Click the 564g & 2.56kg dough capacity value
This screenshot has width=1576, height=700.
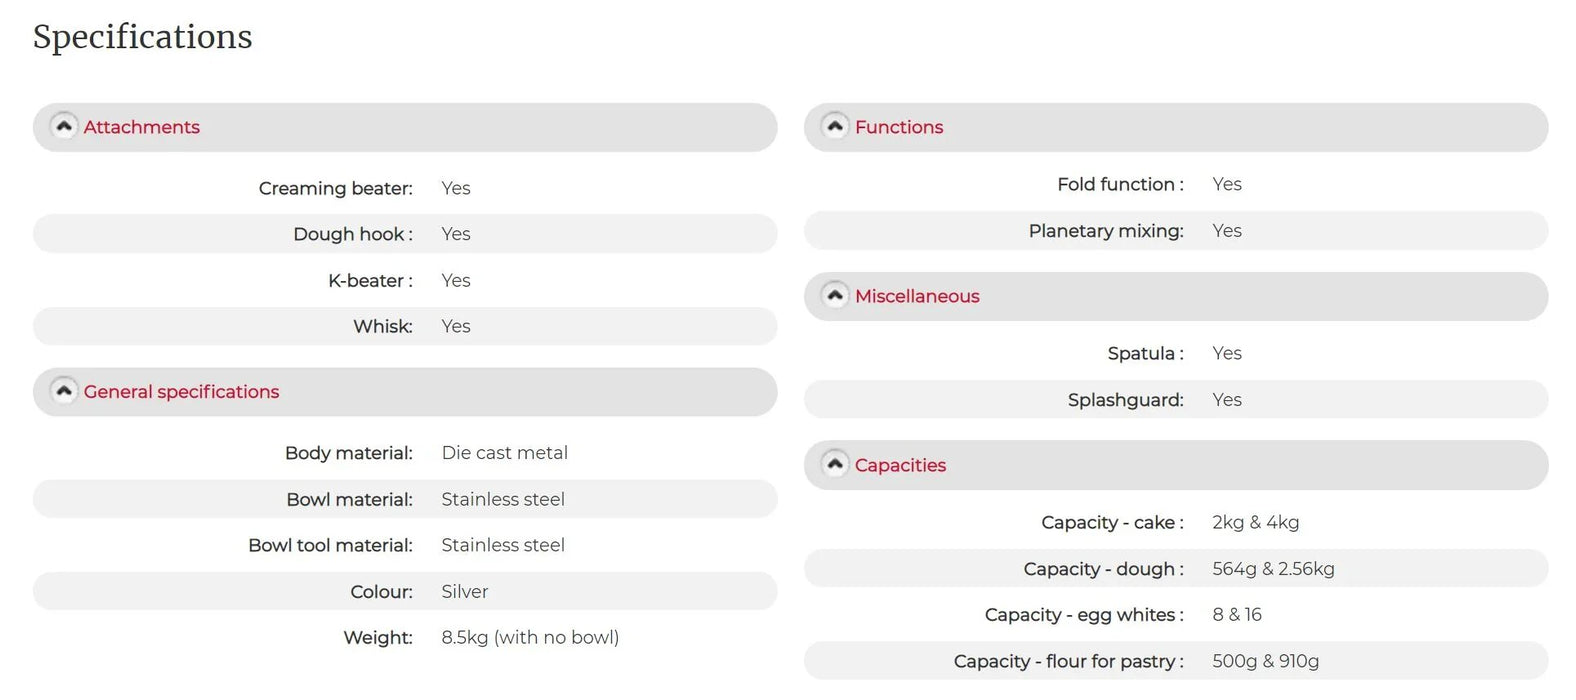tap(1273, 569)
